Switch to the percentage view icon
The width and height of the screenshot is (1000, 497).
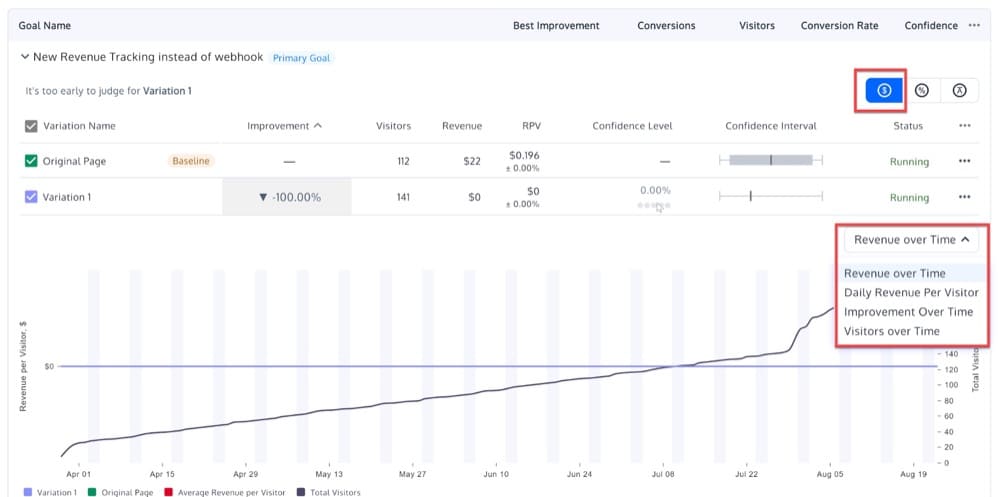[x=922, y=90]
